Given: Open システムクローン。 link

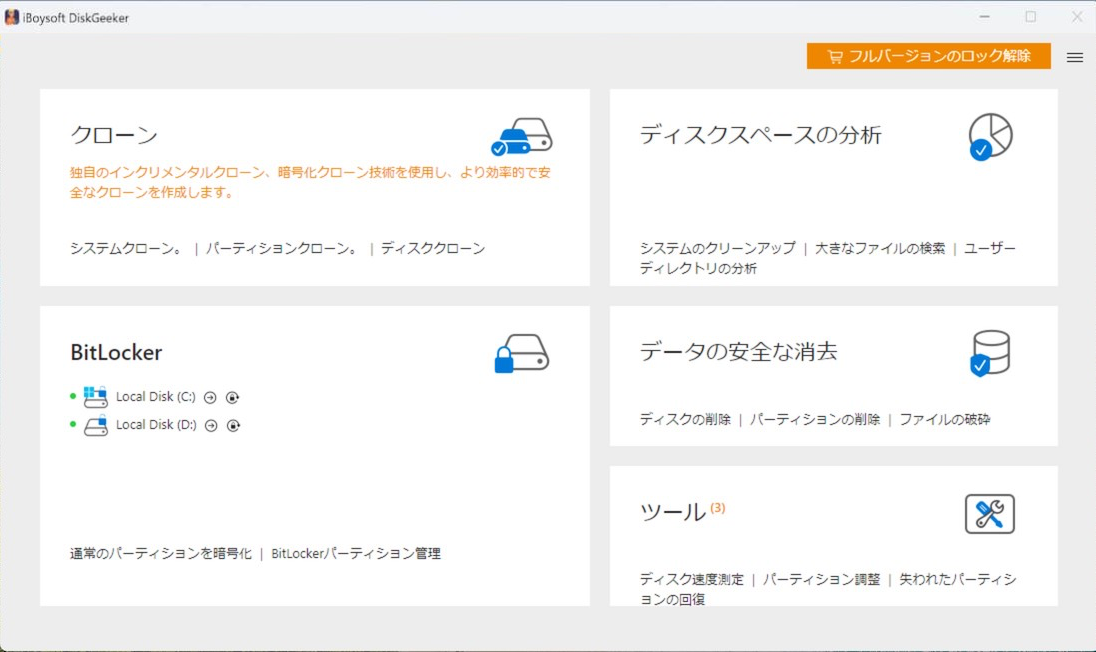Looking at the screenshot, I should click(127, 248).
